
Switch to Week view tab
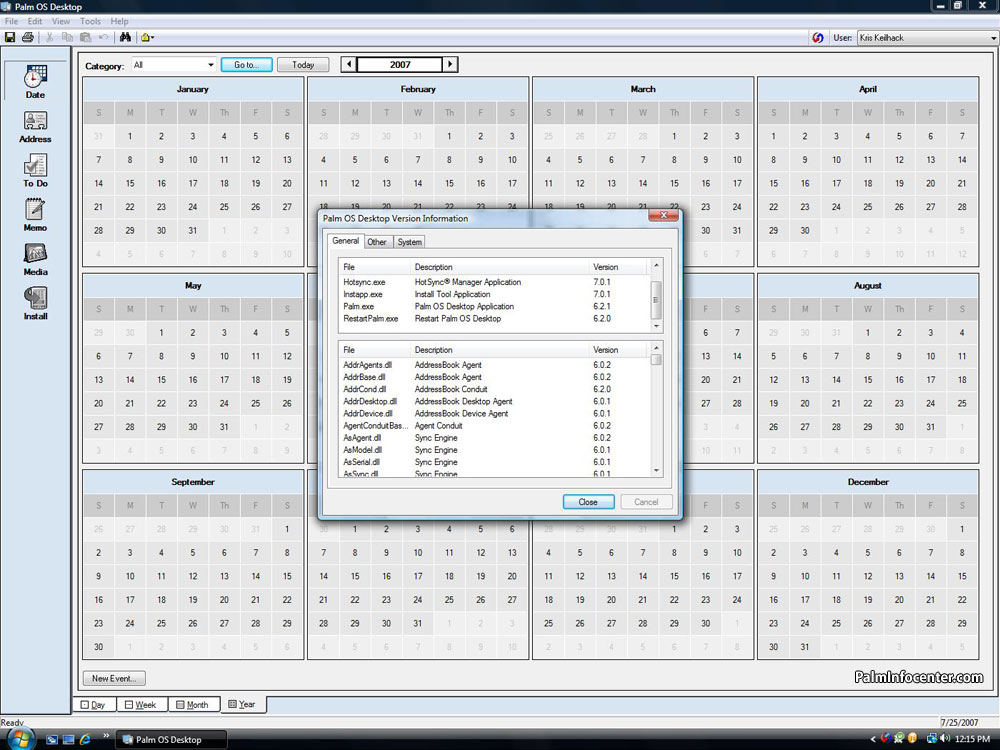(x=141, y=705)
